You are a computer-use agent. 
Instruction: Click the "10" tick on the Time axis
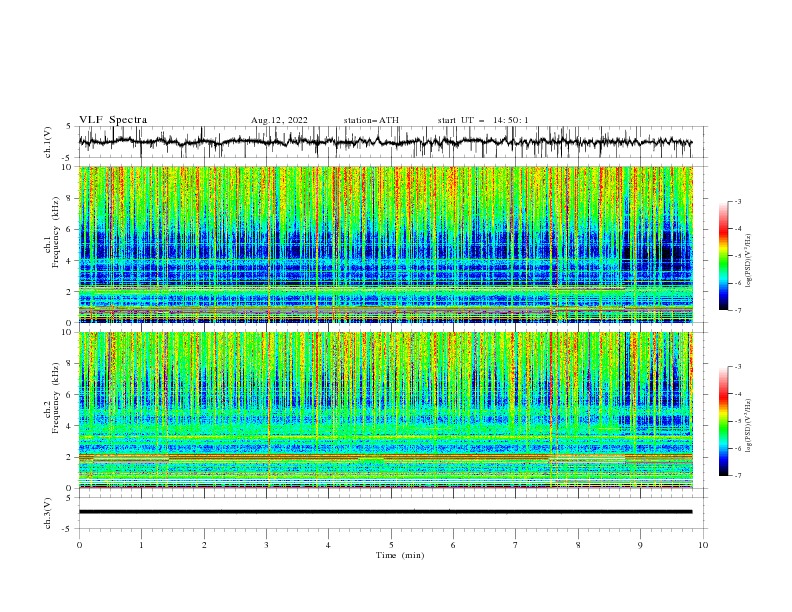[703, 545]
